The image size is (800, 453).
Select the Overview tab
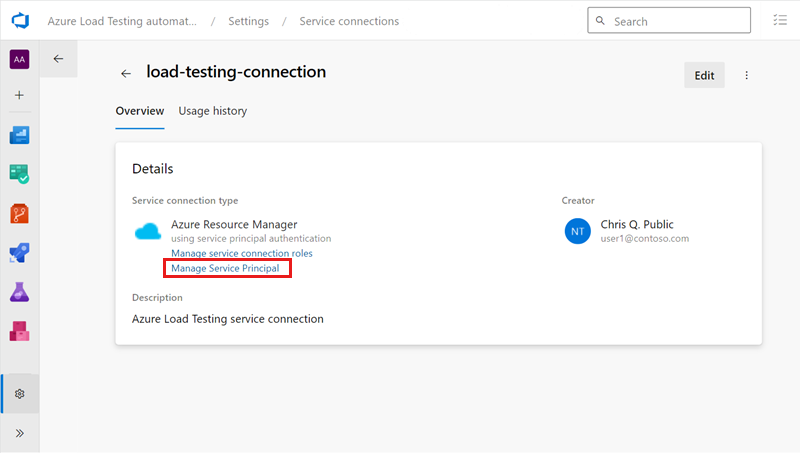[x=140, y=111]
